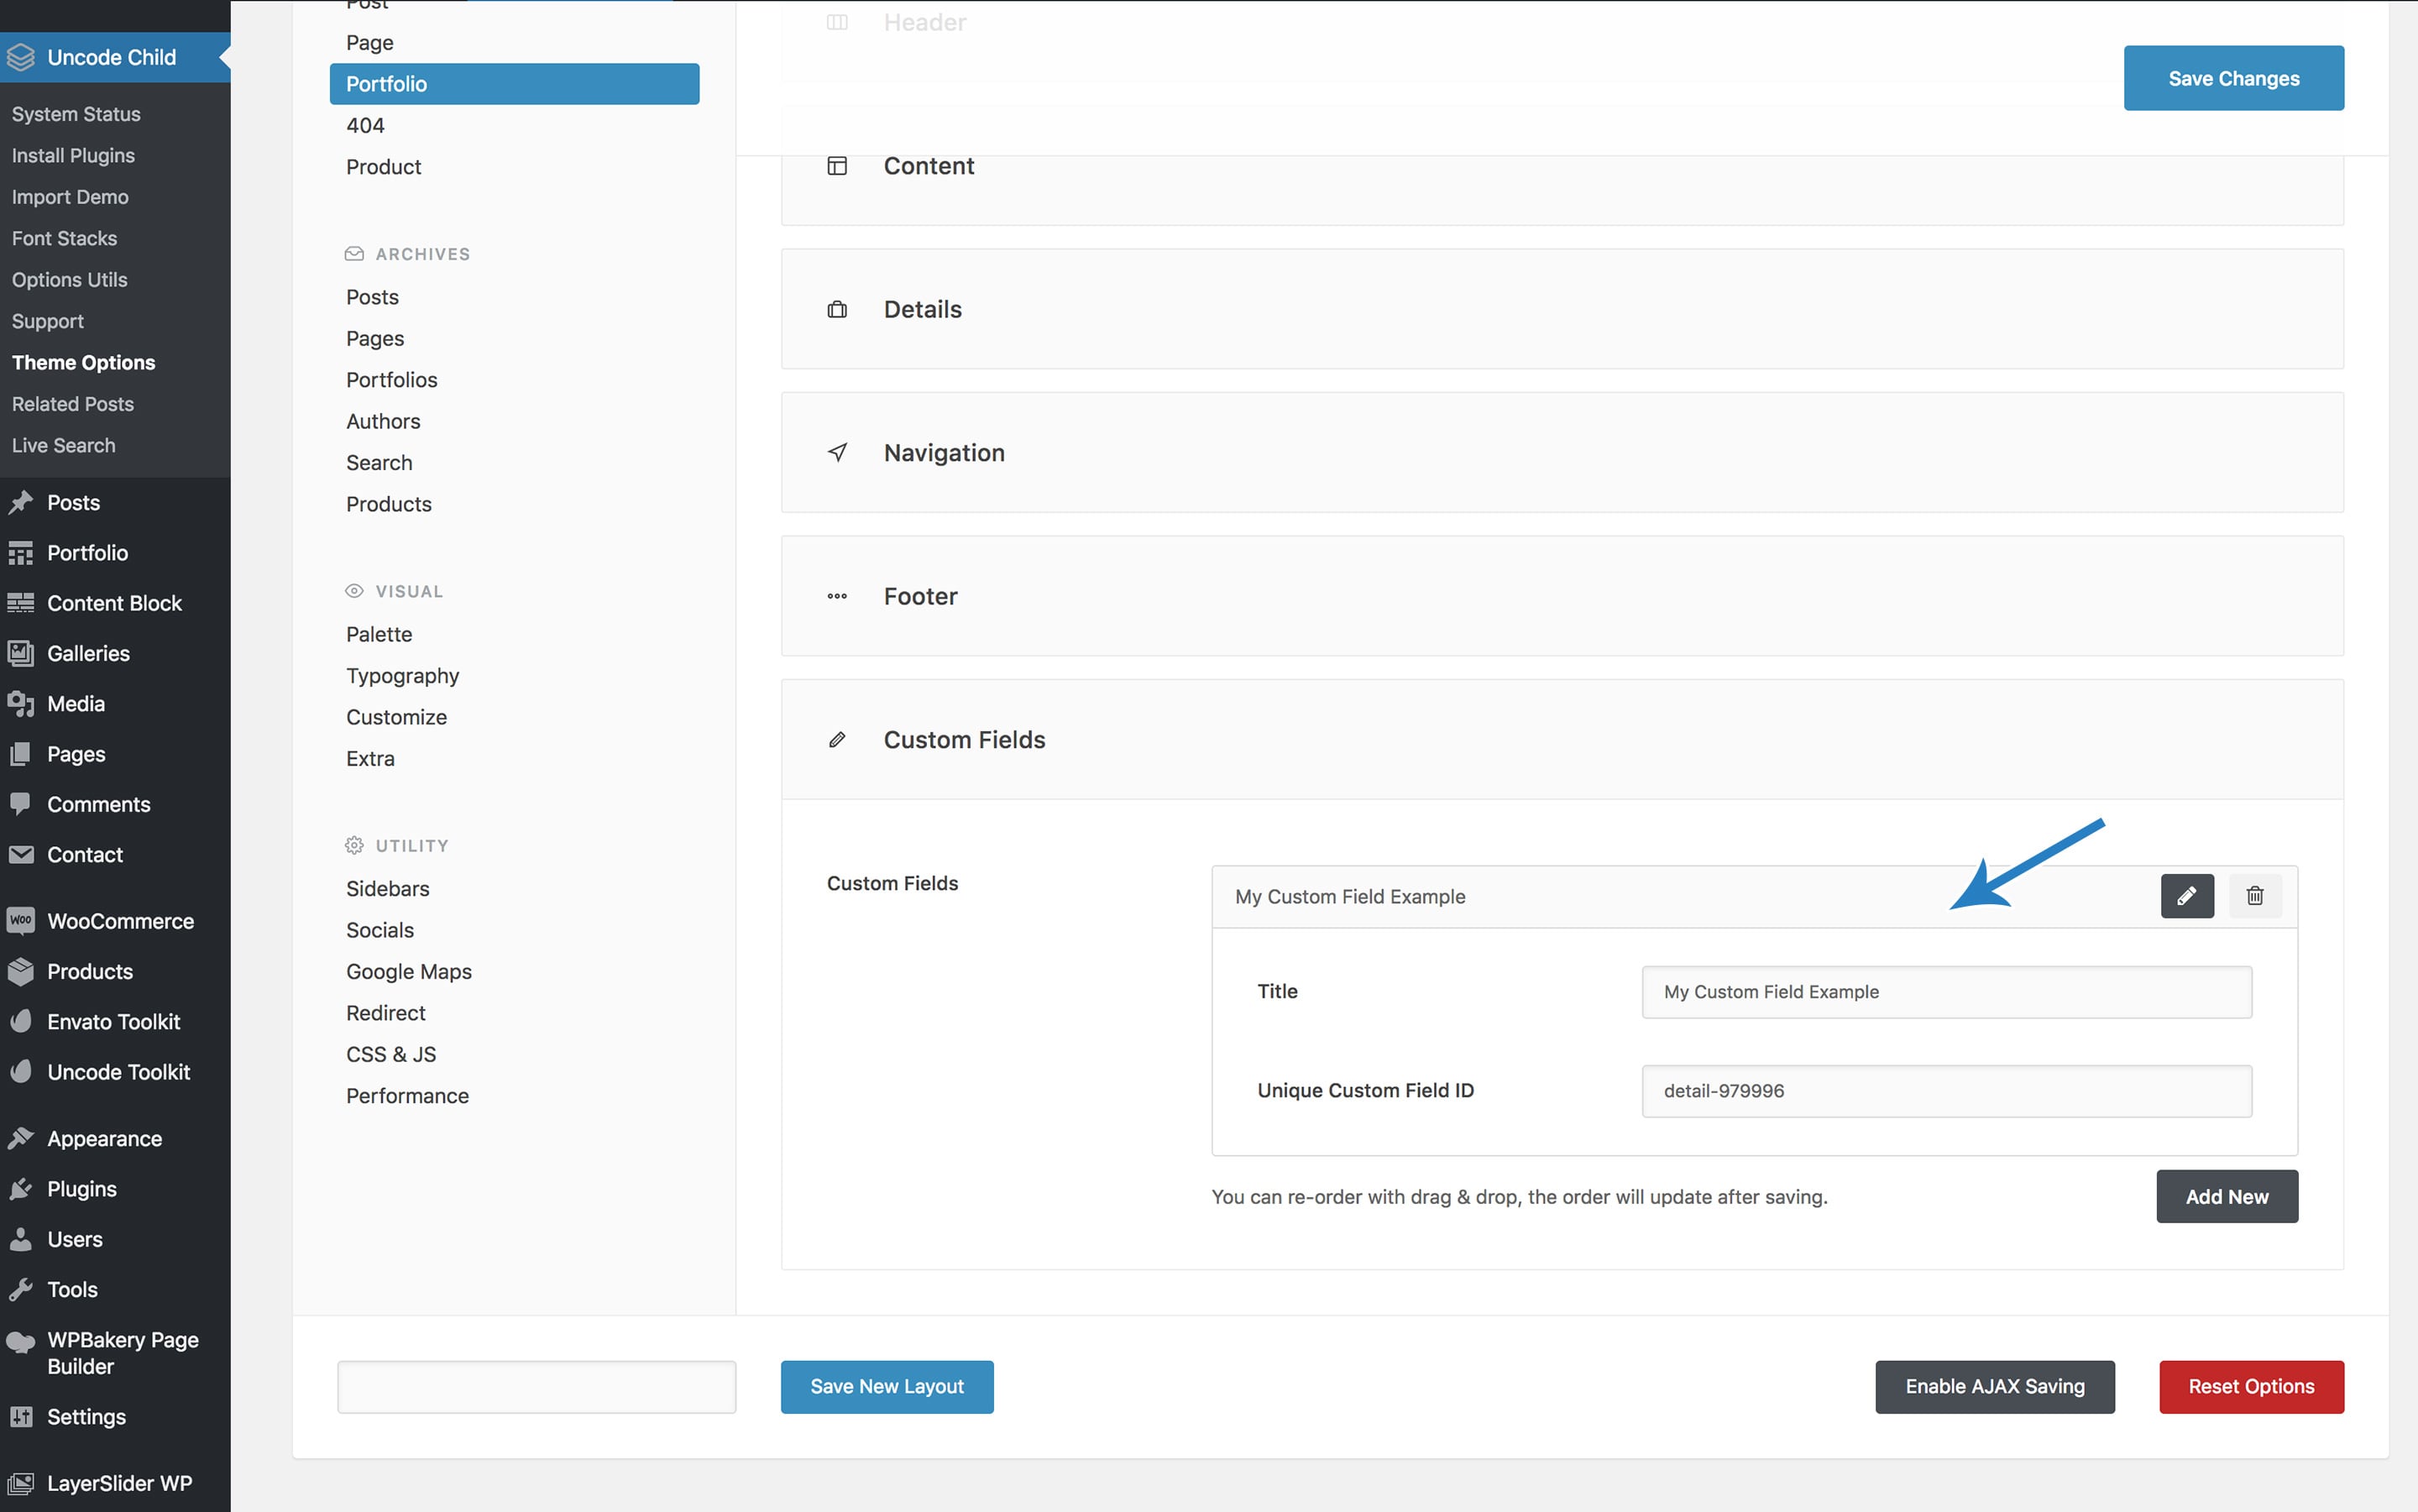Click the Save Changes button
2418x1512 pixels.
pos(2233,78)
